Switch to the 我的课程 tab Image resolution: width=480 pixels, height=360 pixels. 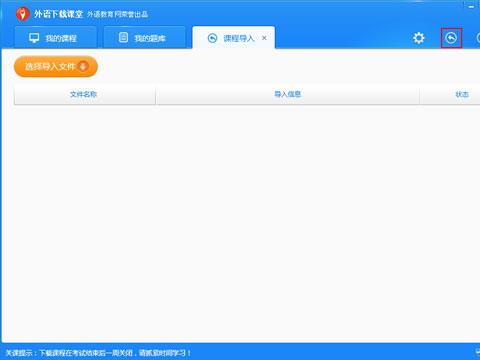point(56,38)
